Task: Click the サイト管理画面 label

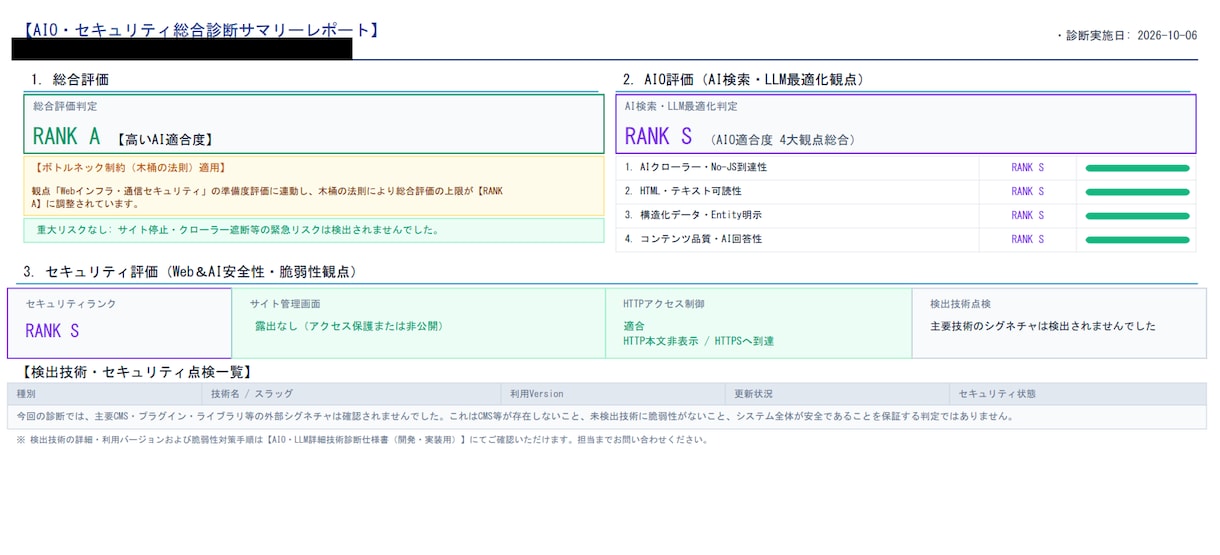Action: tap(285, 303)
